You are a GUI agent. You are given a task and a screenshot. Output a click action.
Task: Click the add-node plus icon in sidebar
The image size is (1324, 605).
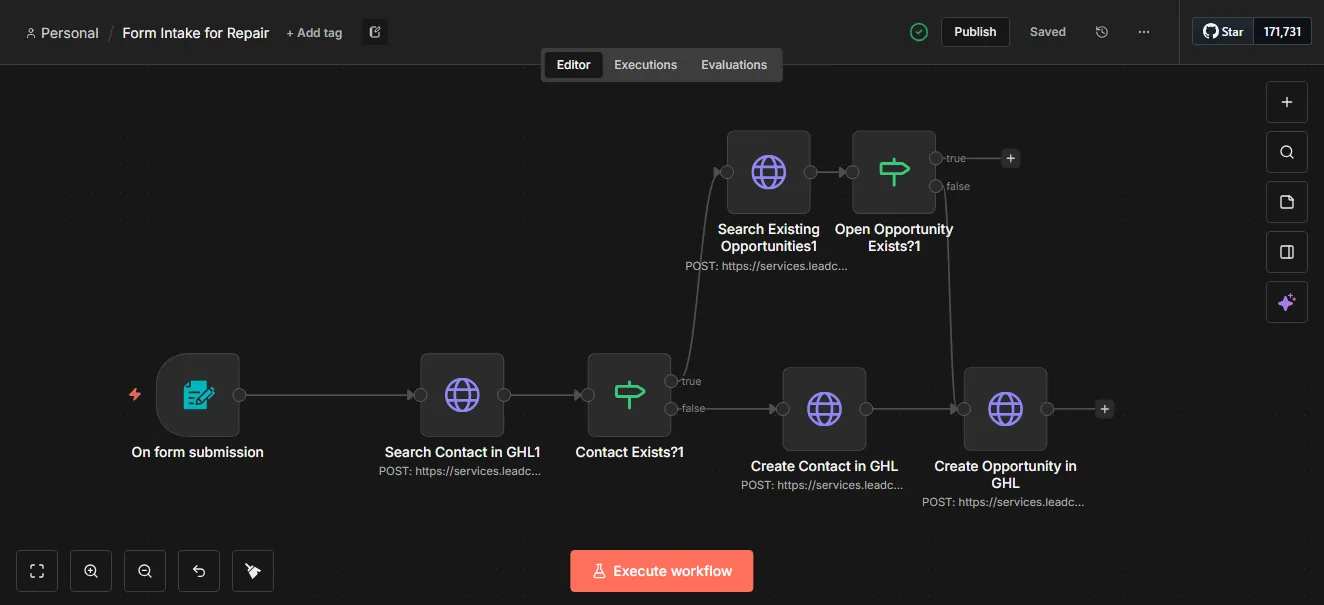coord(1287,102)
